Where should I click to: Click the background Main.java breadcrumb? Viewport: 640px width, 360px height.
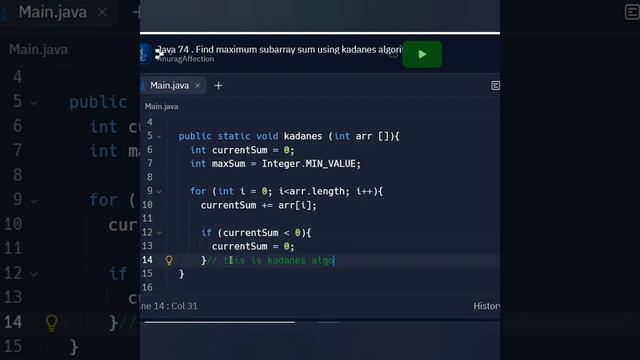[39, 49]
